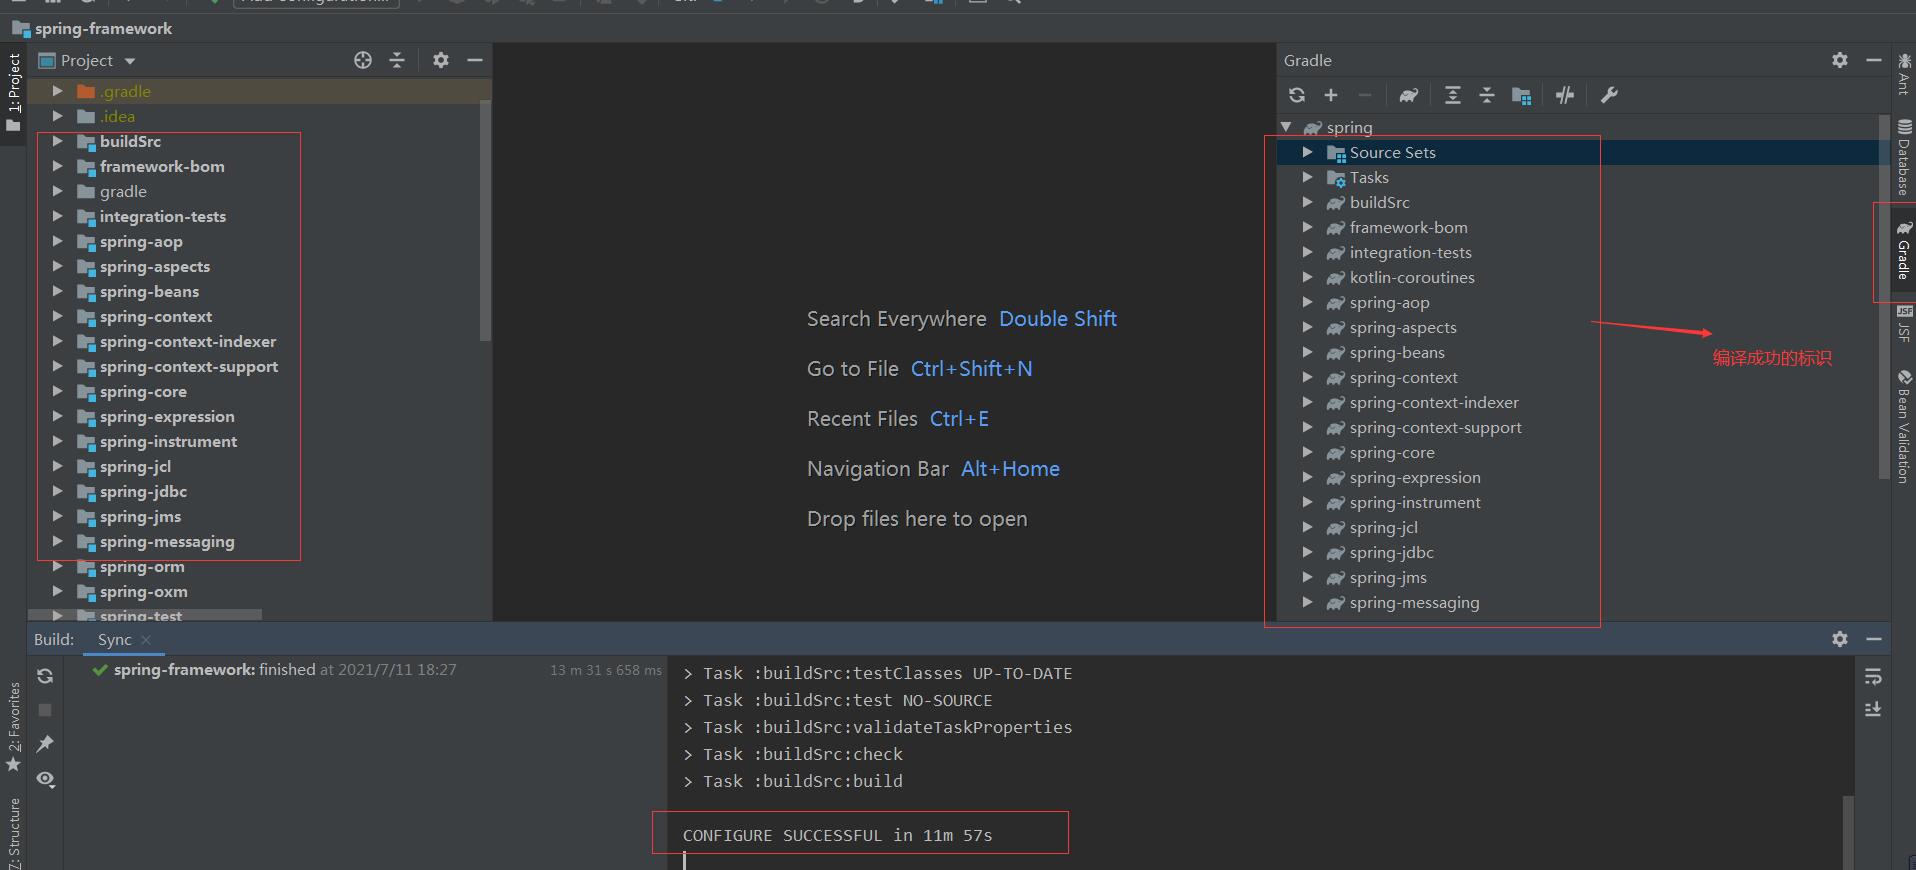Detach Gradle project with the minus icon
Viewport: 1916px width, 870px height.
(1365, 95)
